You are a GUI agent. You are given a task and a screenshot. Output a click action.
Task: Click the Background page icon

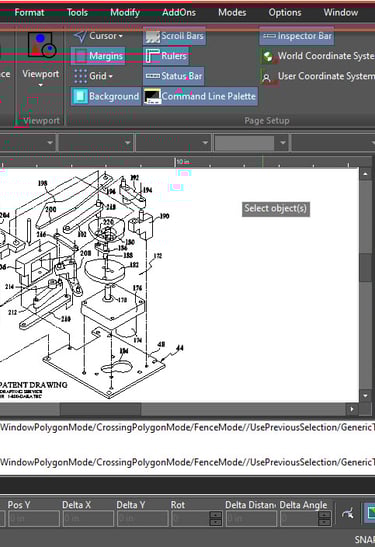point(80,96)
